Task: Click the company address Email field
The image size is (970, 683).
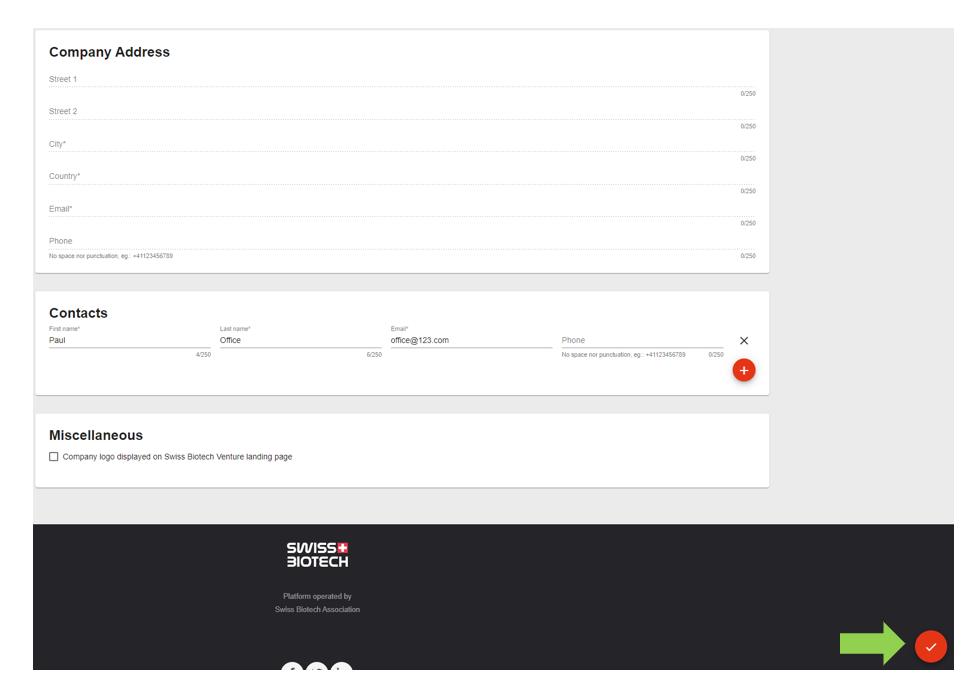Action: tap(400, 209)
